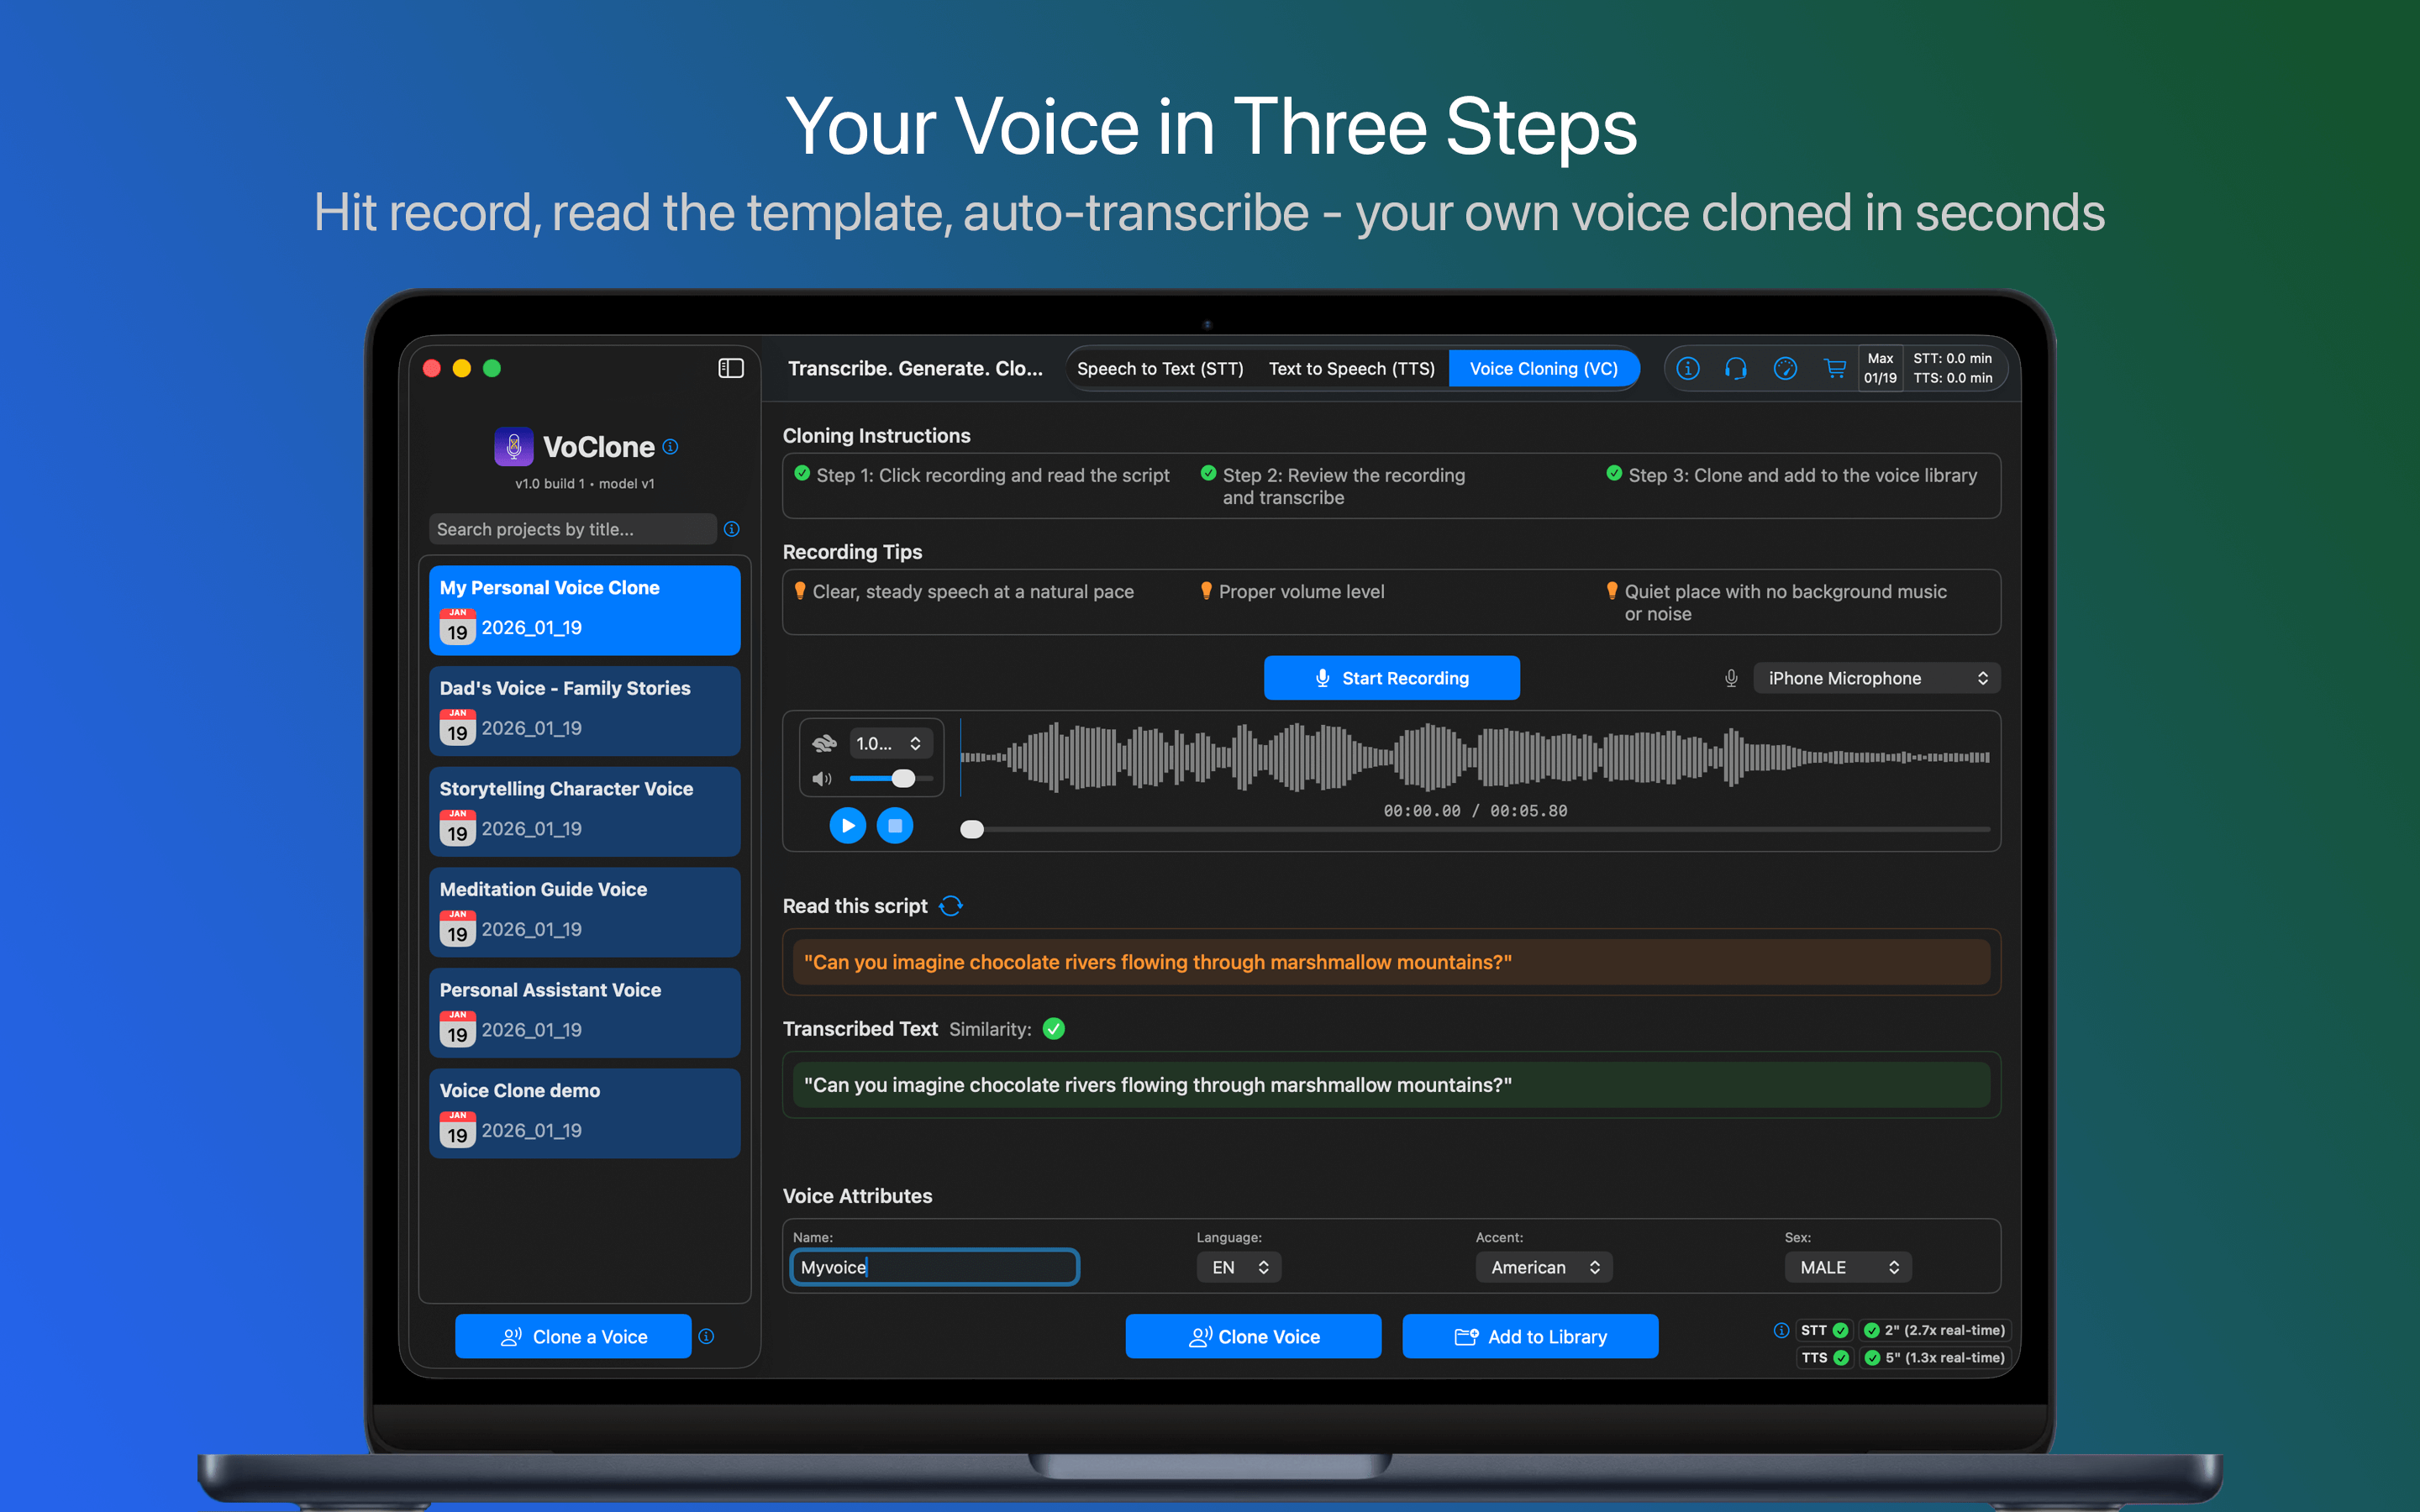Toggle the sidebar panel icon
The image size is (2420, 1512).
(731, 368)
